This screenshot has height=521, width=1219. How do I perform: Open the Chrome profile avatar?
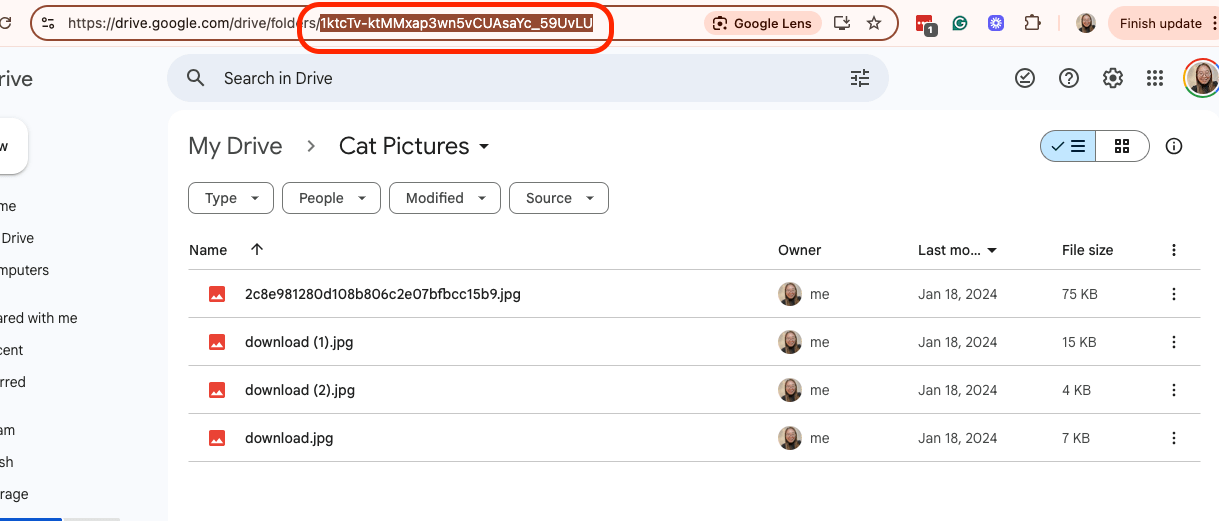(1086, 23)
